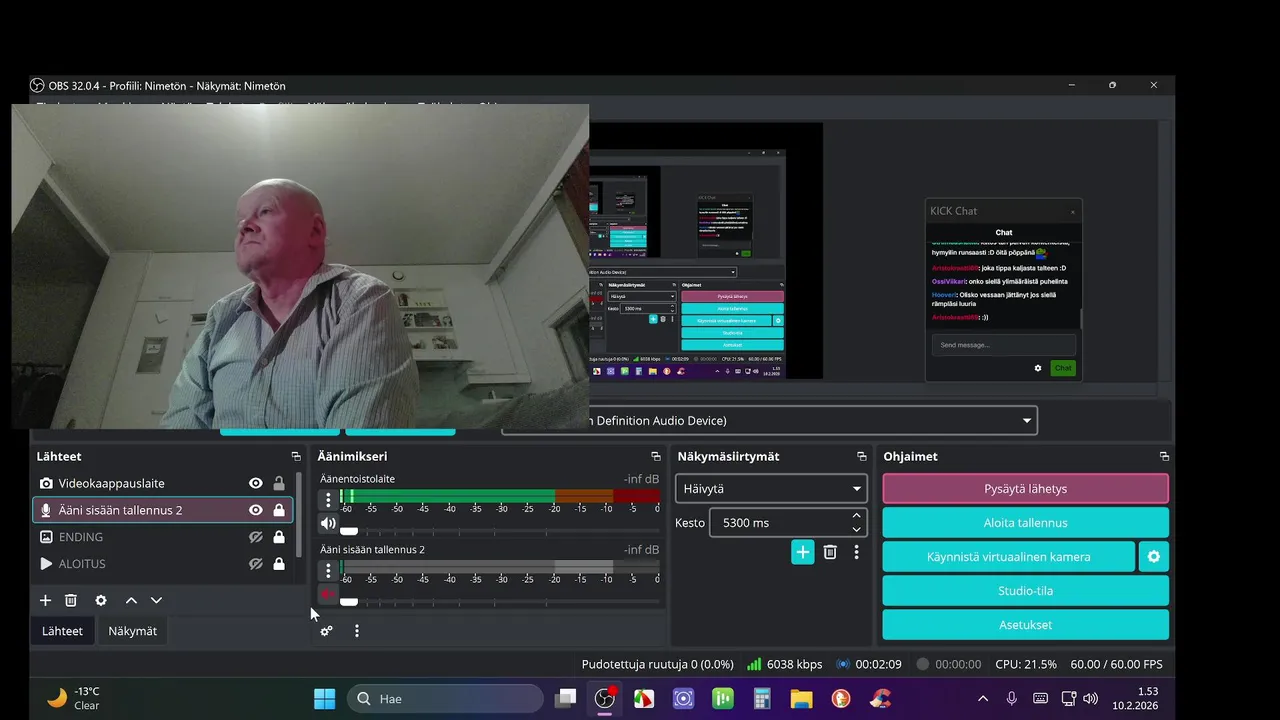Screen dimensions: 1280x720
Task: Open the Calculator taskbar icon
Action: (x=762, y=698)
